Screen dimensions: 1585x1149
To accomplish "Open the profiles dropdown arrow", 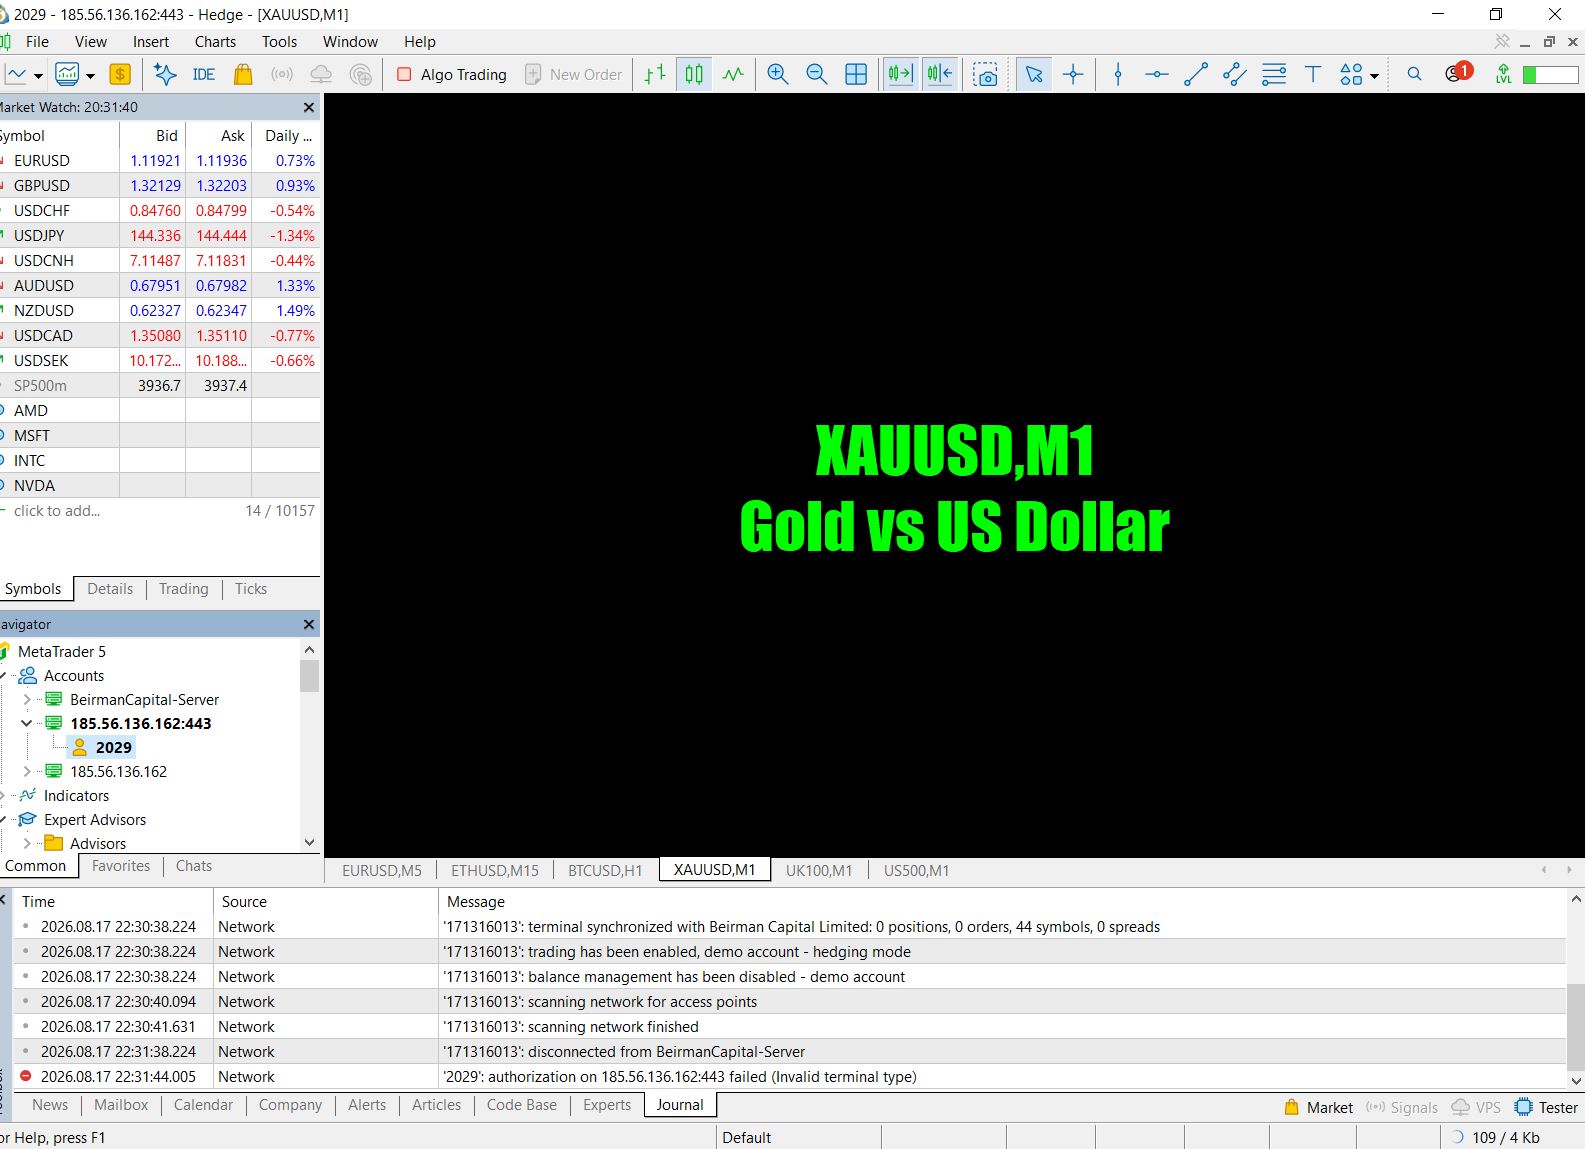I will pos(90,75).
